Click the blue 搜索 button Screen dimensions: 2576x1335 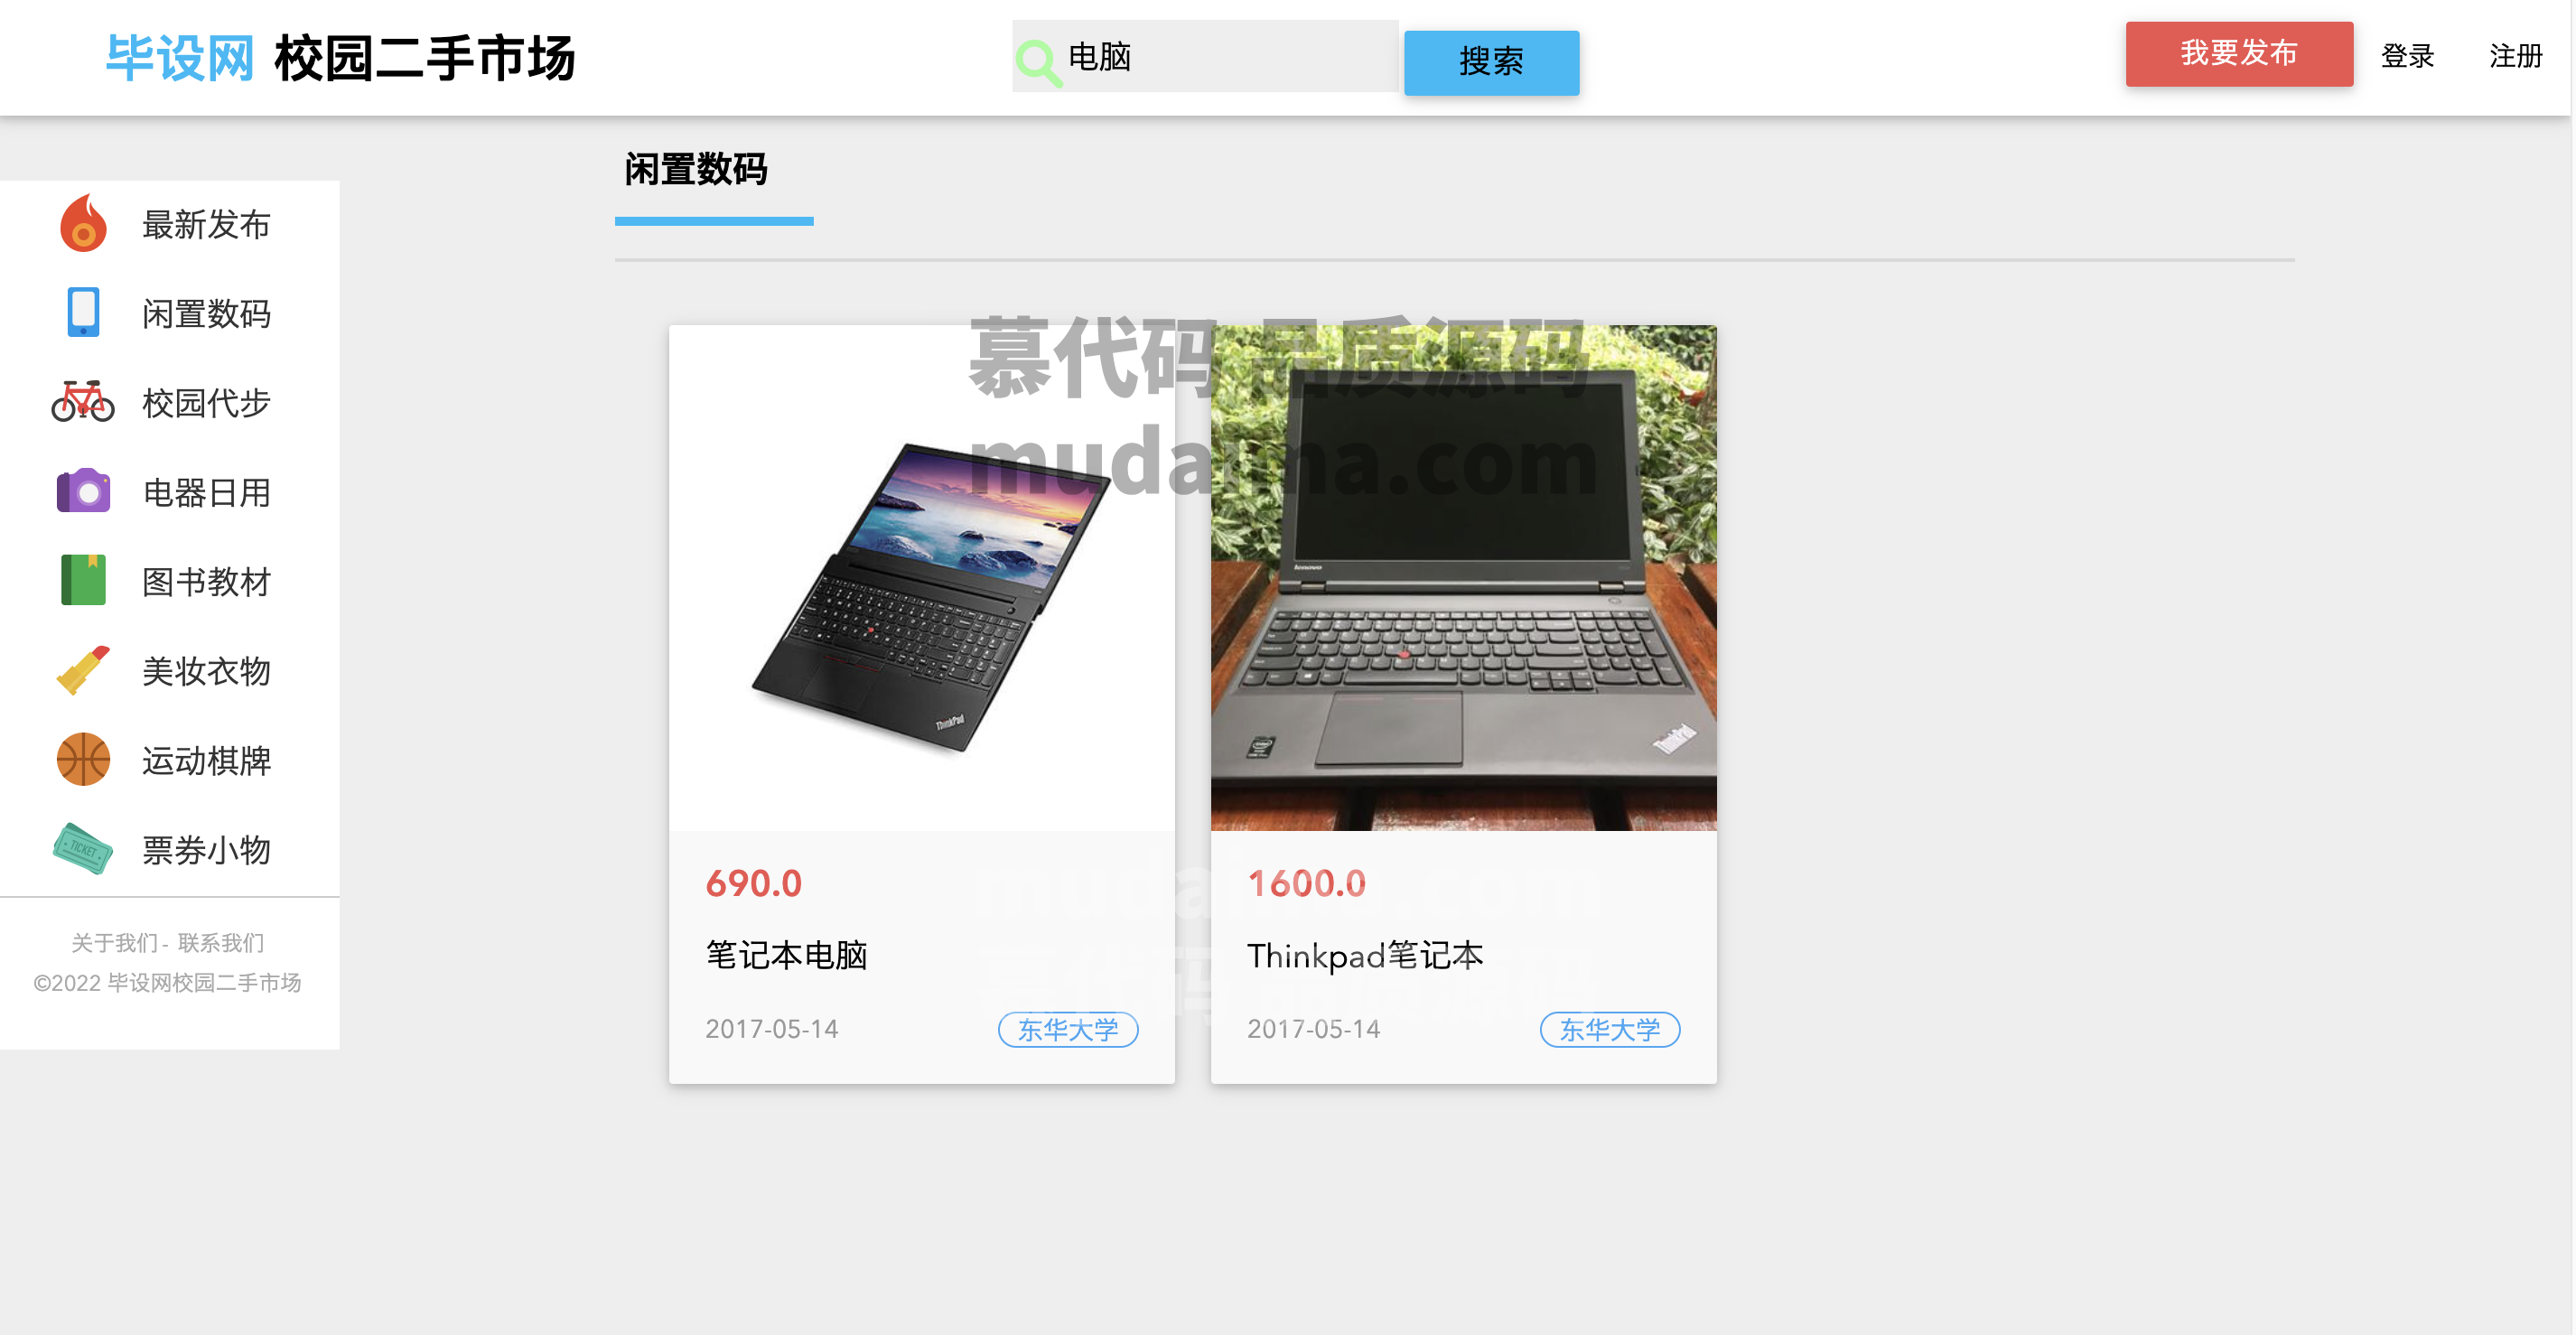tap(1491, 63)
